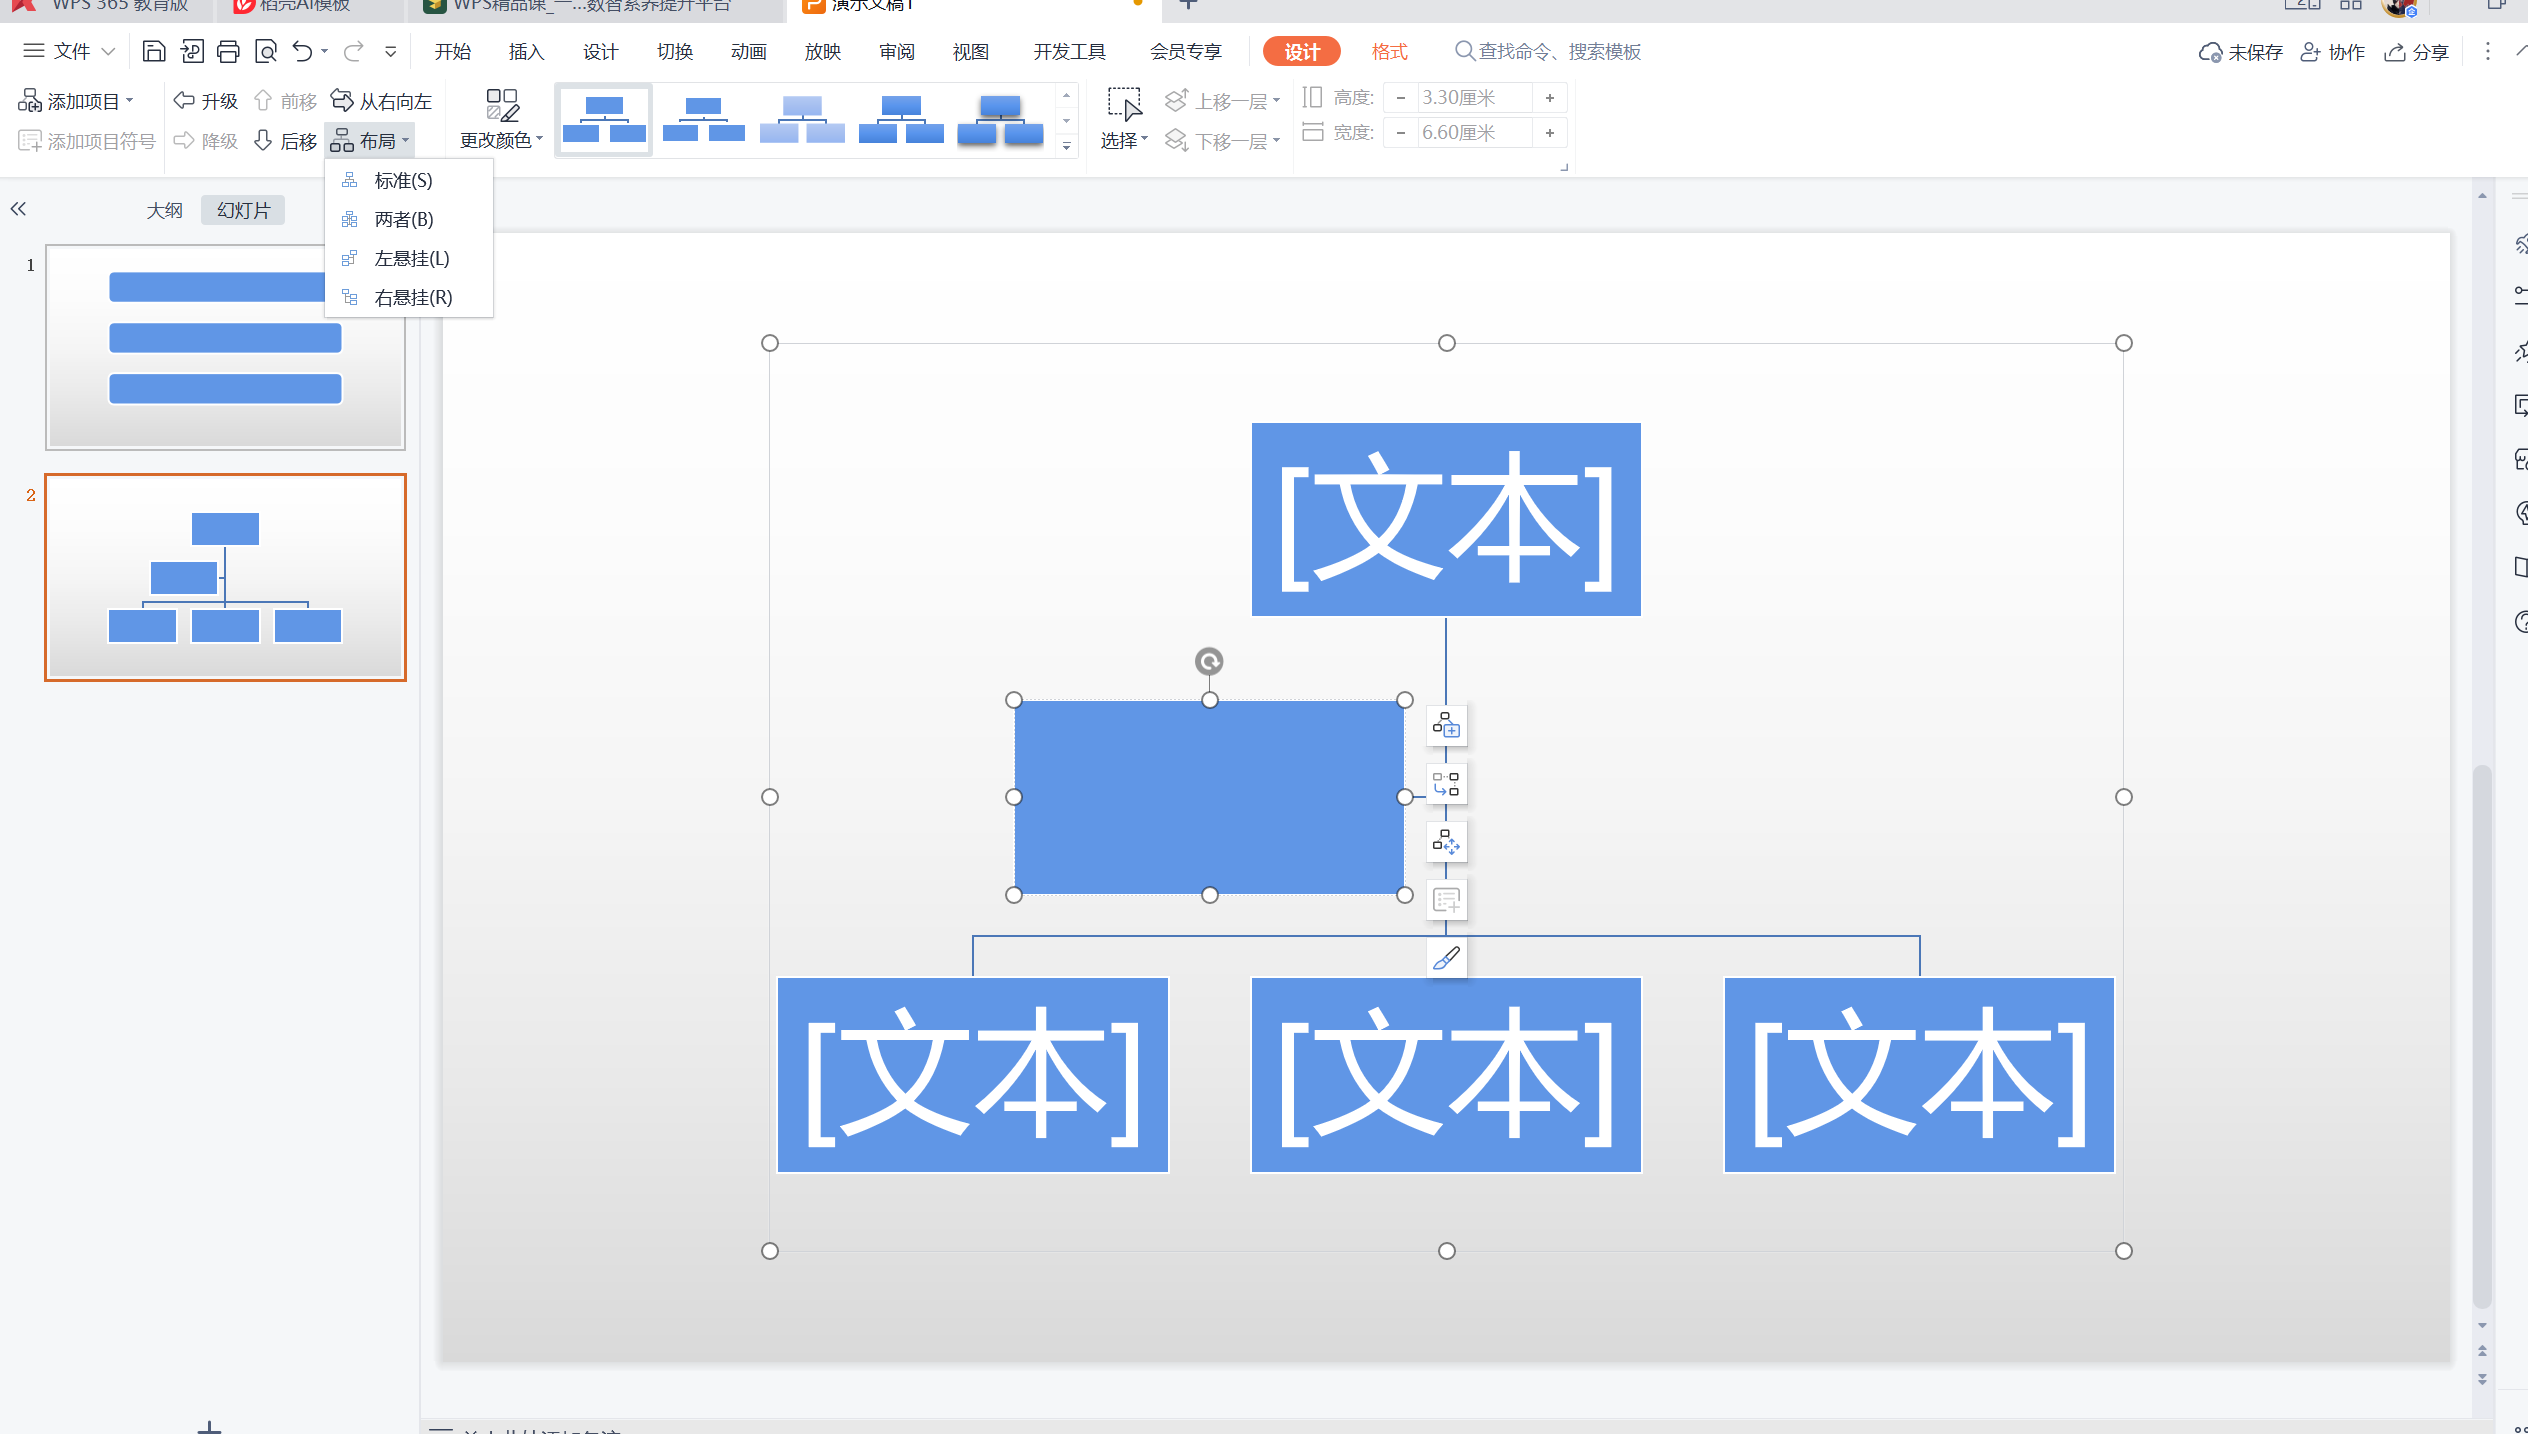Screen dimensions: 2528x1434
Task: Switch to Outline (大纲) view tab
Action: click(x=165, y=210)
